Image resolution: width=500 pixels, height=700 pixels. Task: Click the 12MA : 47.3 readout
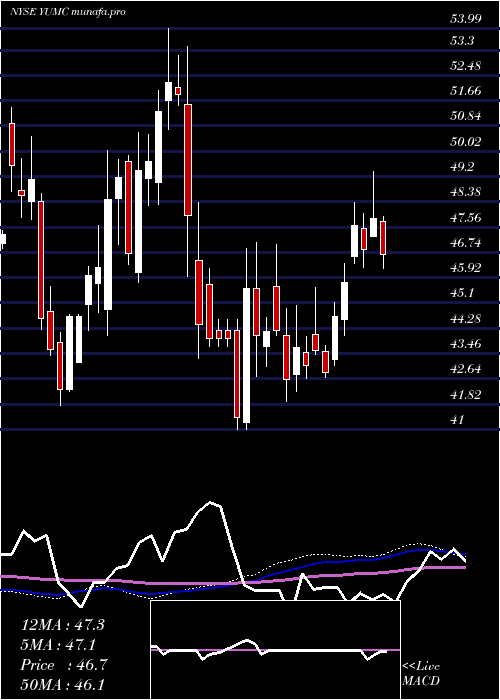62,625
